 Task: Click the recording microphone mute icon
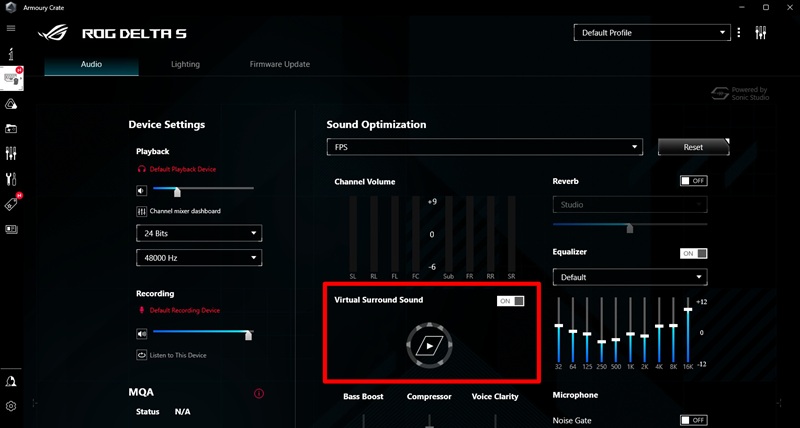click(141, 334)
